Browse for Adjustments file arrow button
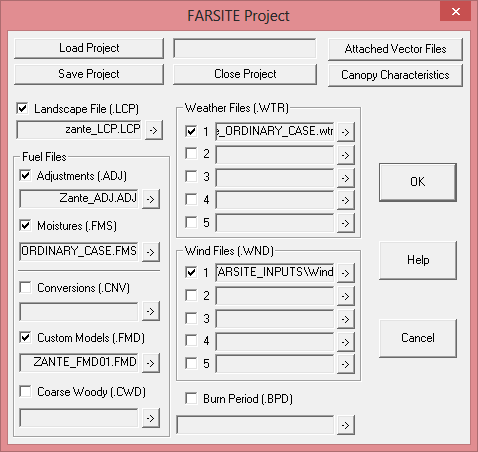The height and width of the screenshot is (452, 478). [151, 199]
